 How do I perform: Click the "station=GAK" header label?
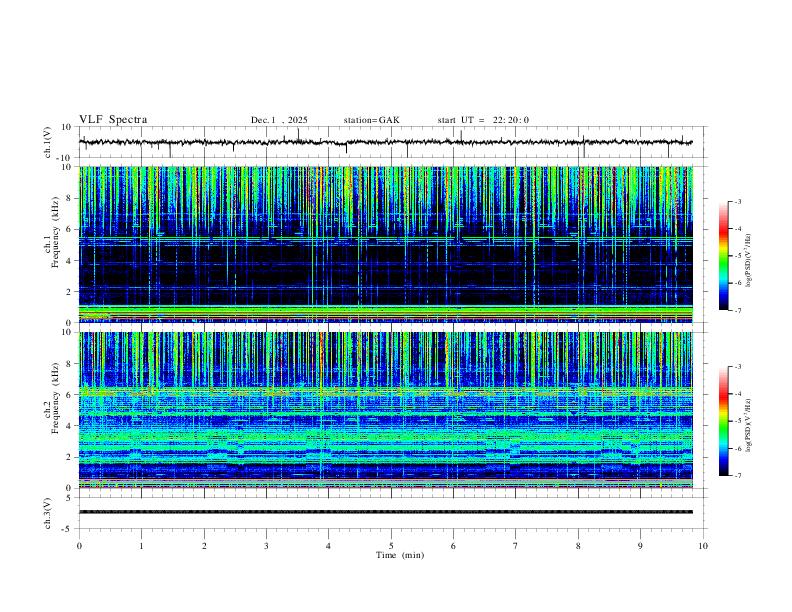click(371, 120)
